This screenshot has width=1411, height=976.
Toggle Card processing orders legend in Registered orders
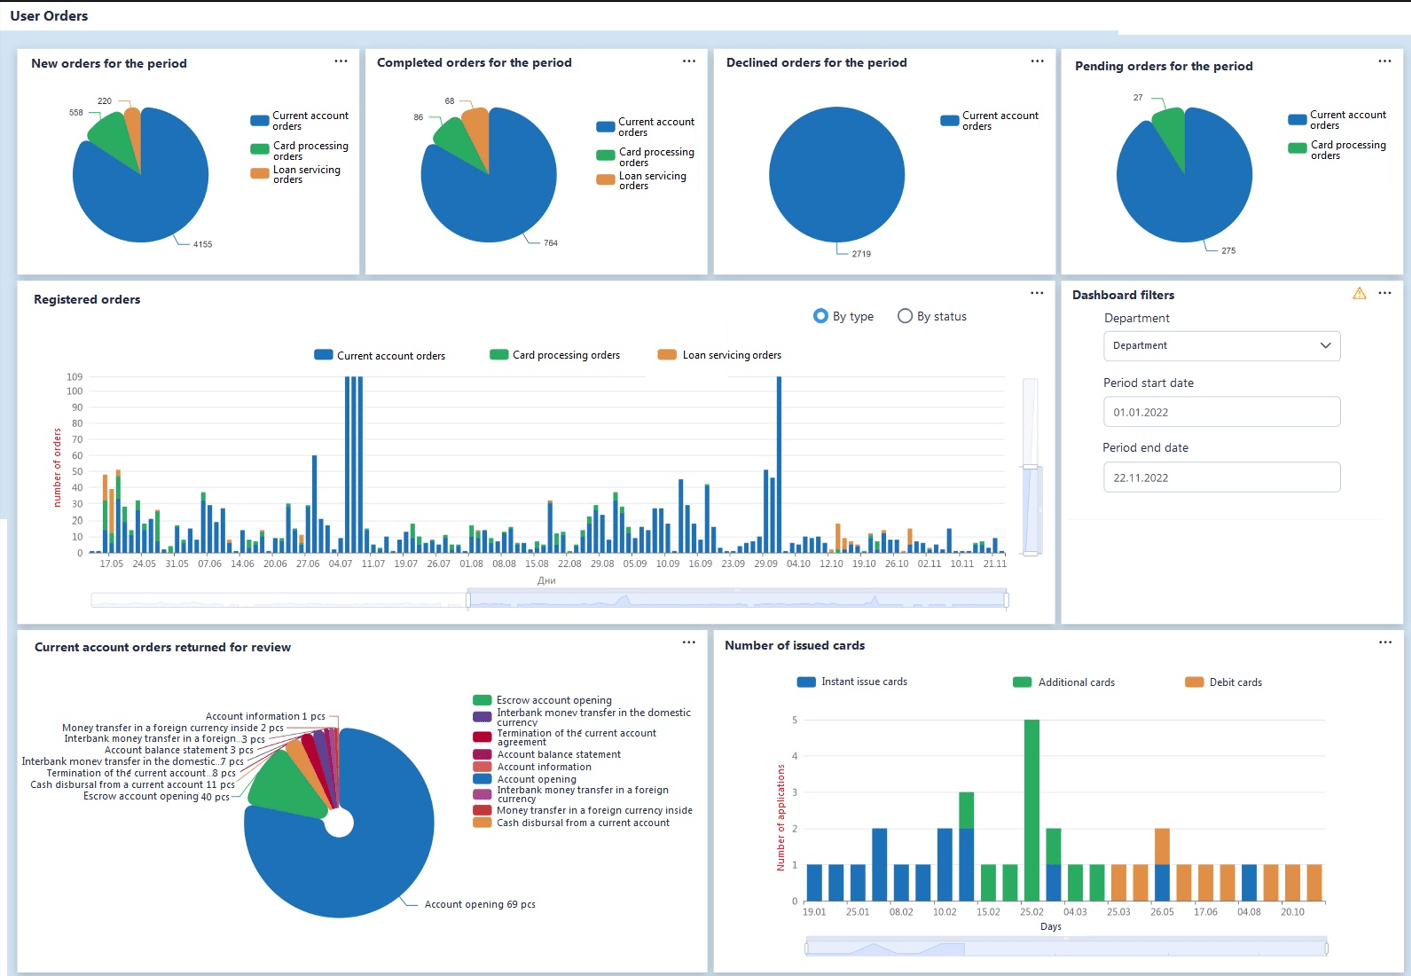tap(555, 355)
